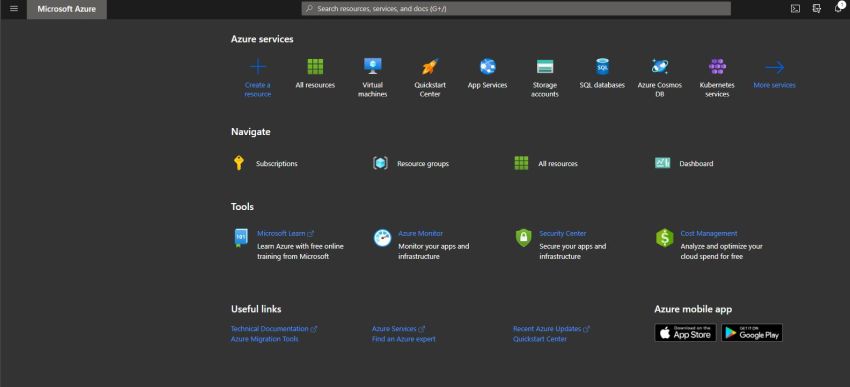Open the notifications bell

(838, 8)
